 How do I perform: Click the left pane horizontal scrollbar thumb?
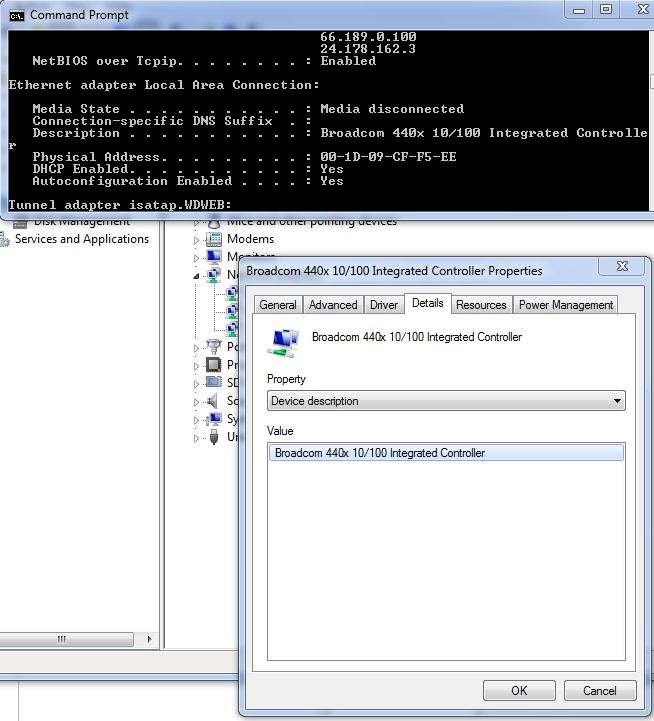point(66,639)
